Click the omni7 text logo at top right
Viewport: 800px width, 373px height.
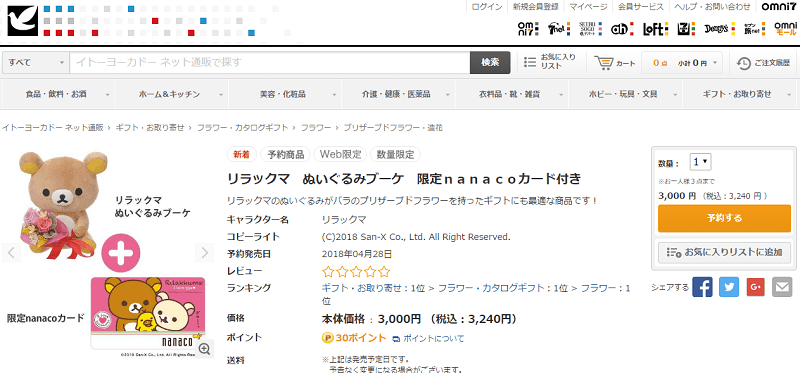click(779, 7)
